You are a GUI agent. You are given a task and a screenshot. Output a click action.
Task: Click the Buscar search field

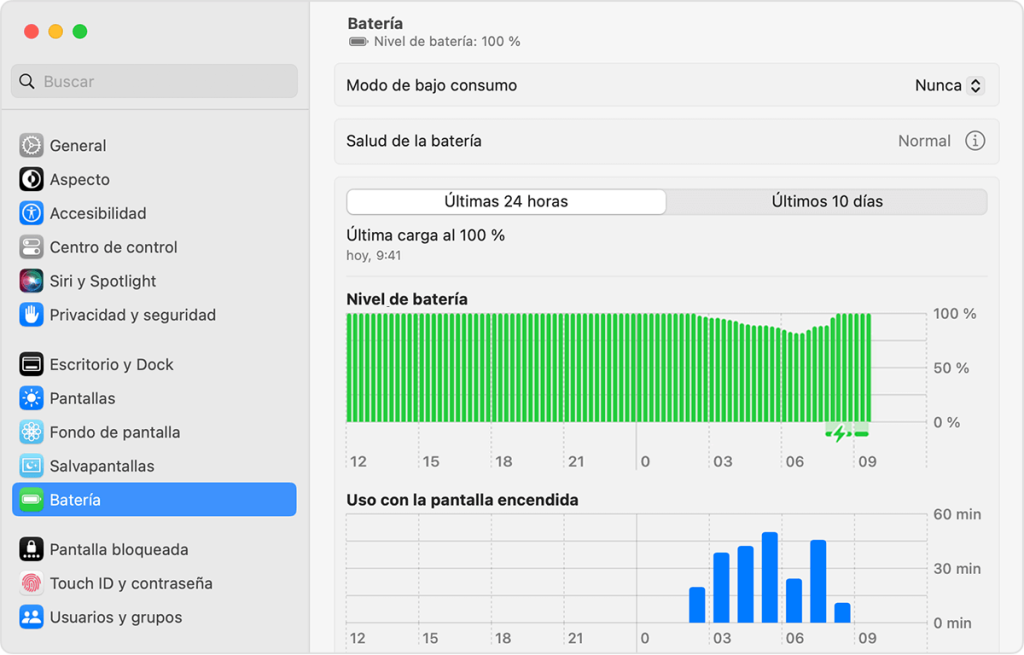(154, 82)
